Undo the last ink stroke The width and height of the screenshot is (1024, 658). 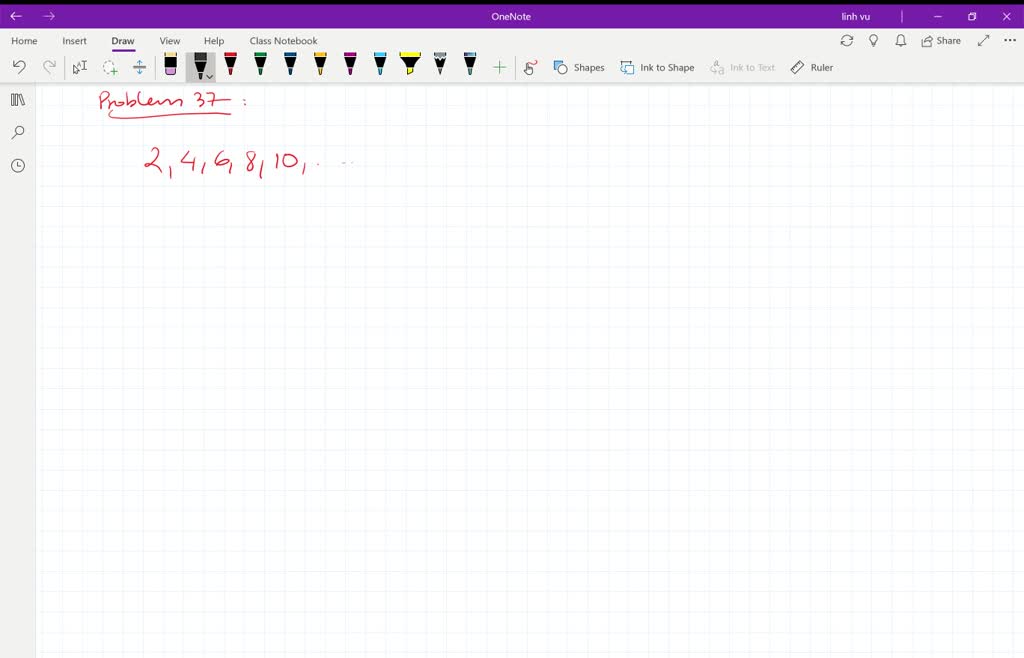pyautogui.click(x=18, y=66)
